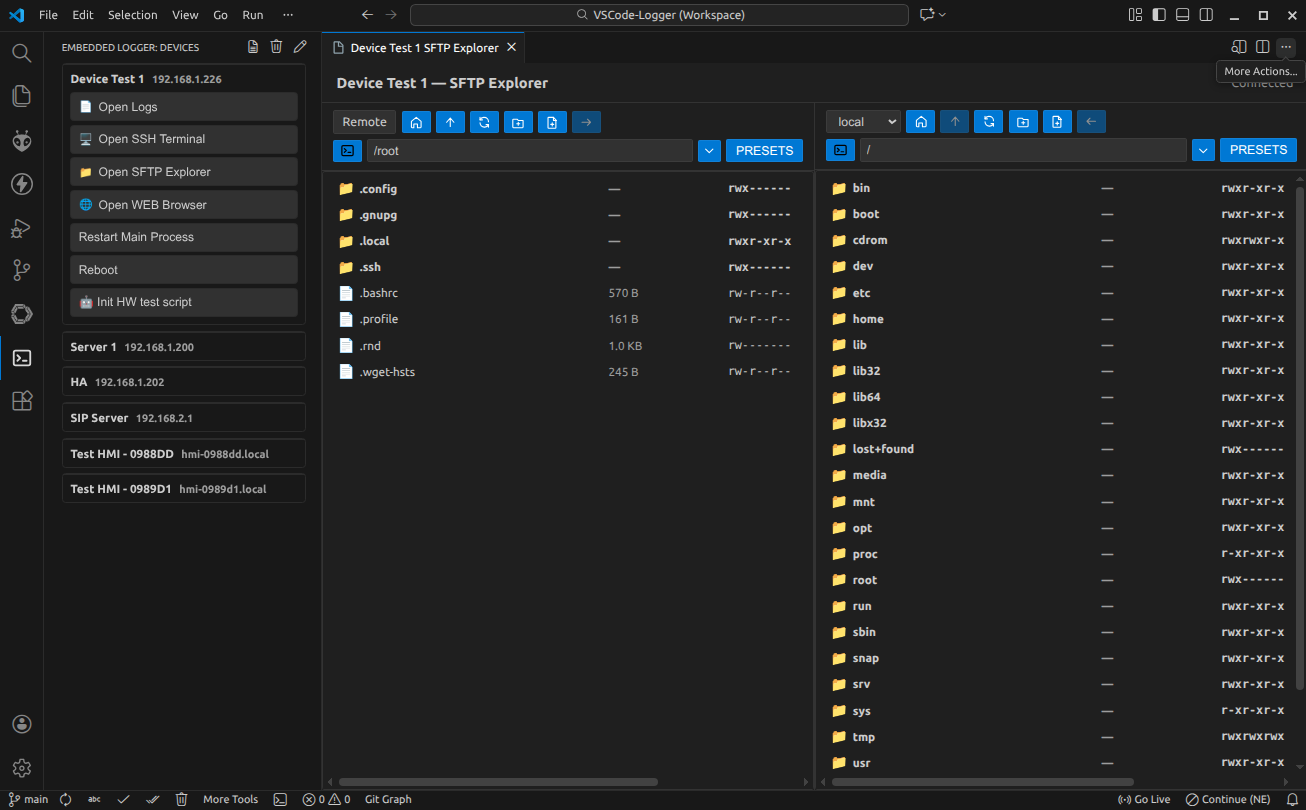Screen dimensions: 1306x810
Task: Open the Selection menu
Action: pyautogui.click(x=132, y=14)
